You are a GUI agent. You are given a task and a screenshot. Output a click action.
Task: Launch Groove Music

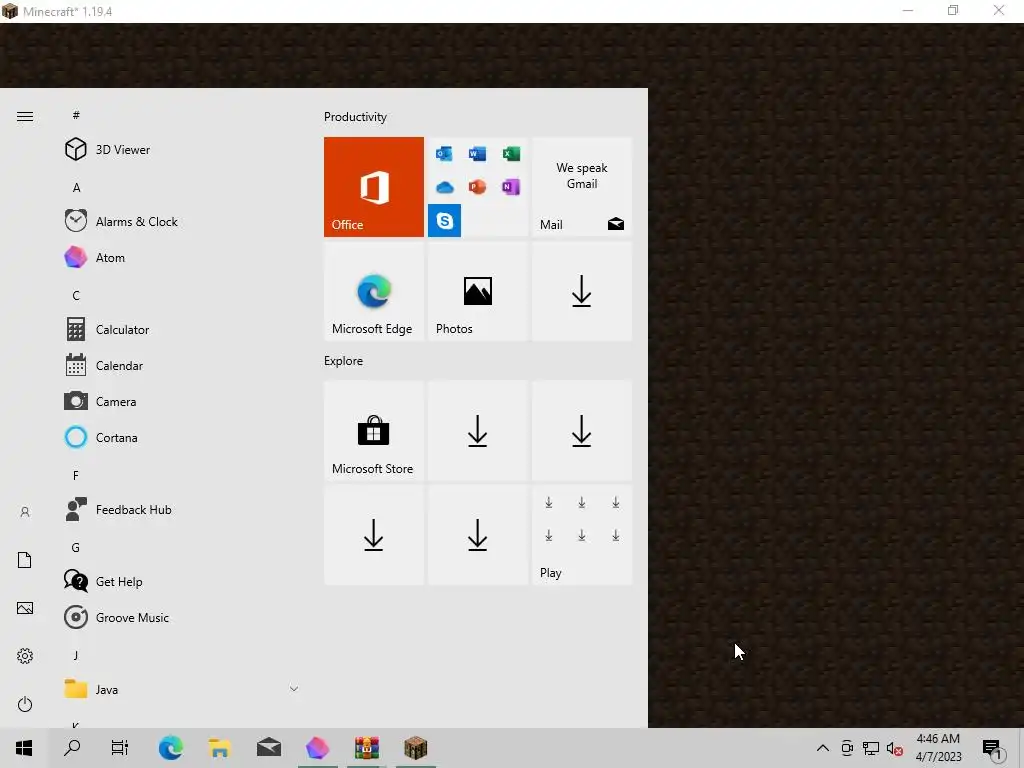(x=180, y=617)
